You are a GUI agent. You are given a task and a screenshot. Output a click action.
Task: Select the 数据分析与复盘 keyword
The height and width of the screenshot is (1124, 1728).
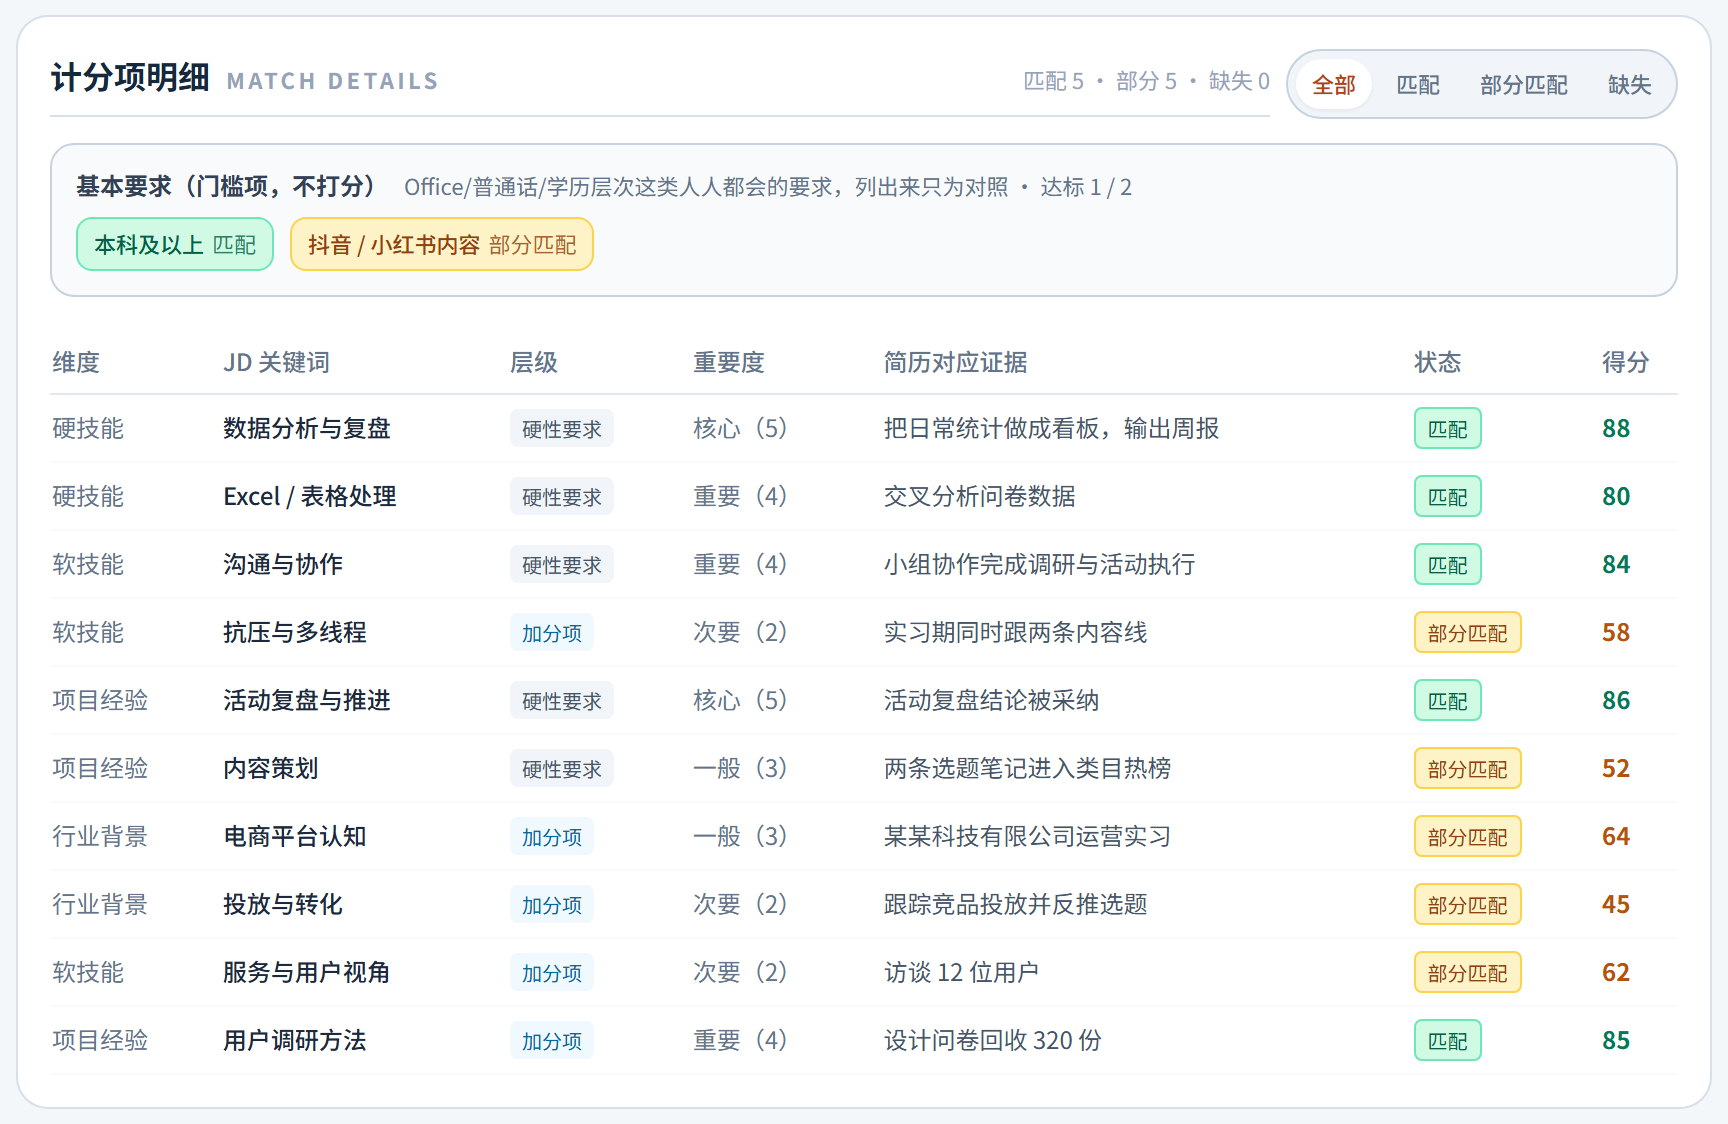click(x=307, y=428)
